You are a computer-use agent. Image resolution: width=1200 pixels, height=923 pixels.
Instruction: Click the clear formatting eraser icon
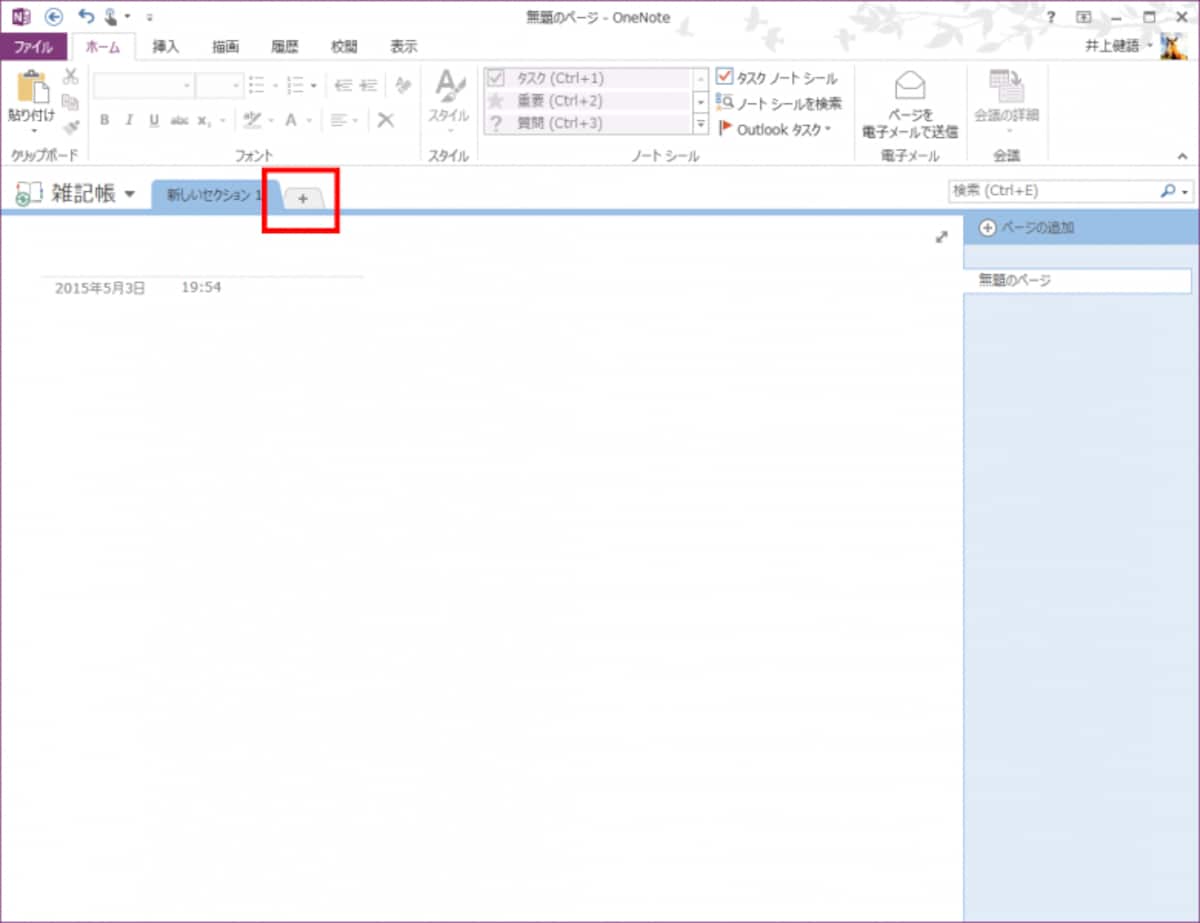(403, 86)
